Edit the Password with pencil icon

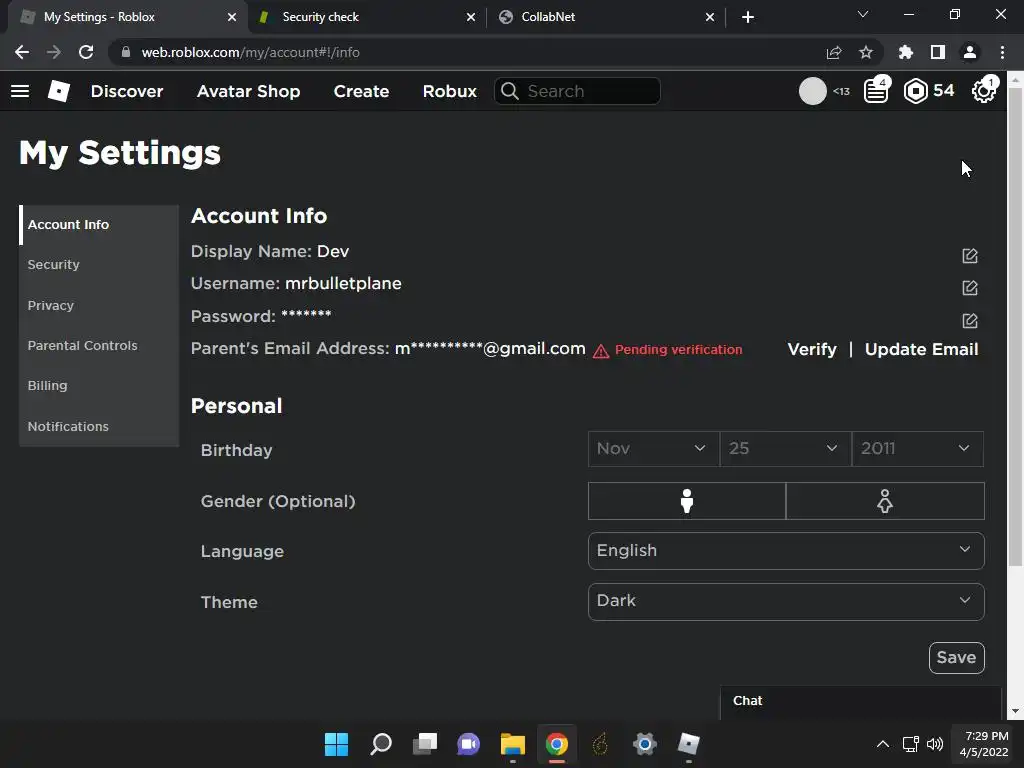970,320
